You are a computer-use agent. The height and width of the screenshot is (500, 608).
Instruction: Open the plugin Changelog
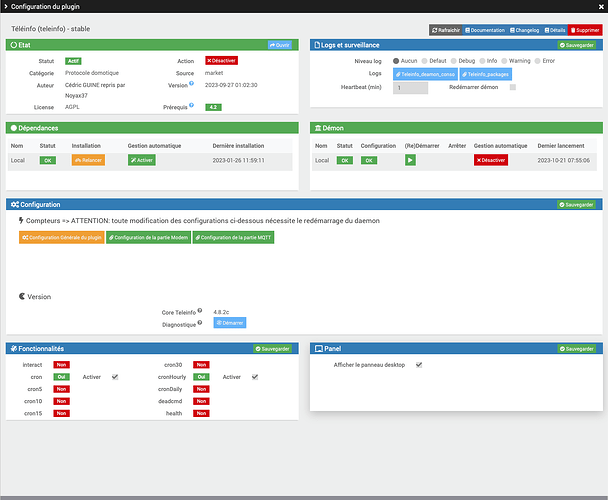(524, 31)
